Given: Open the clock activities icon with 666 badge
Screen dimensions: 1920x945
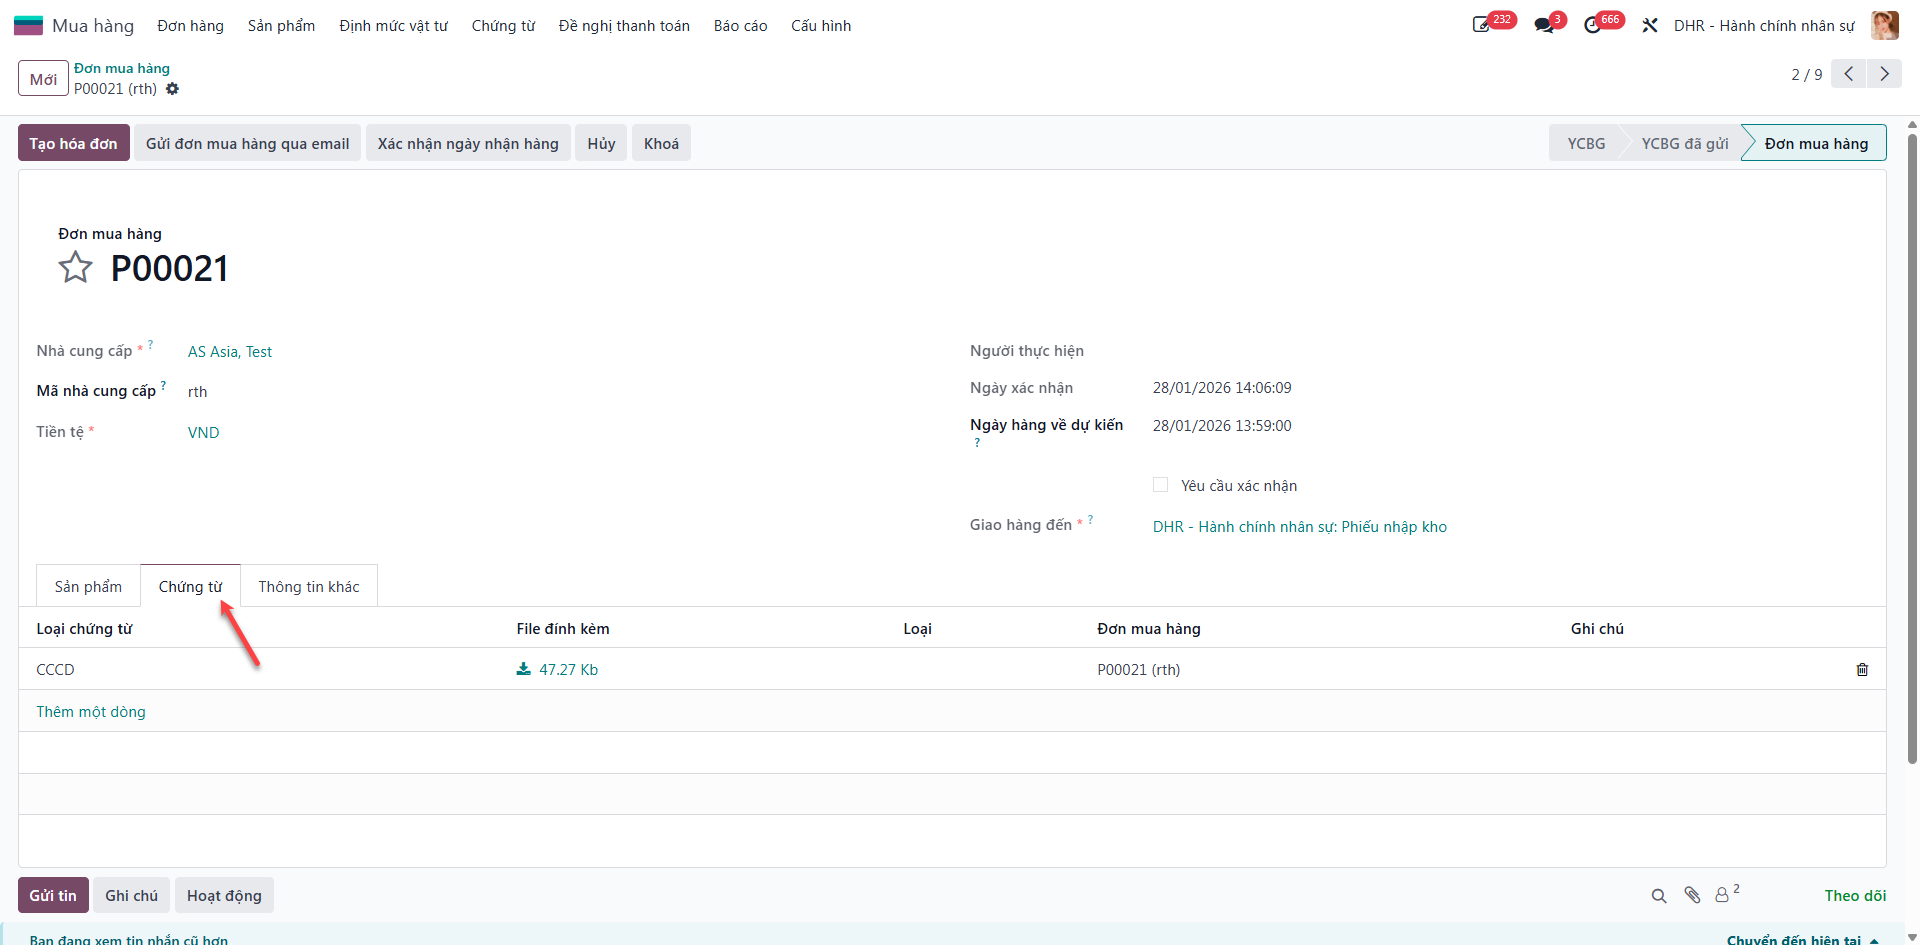Looking at the screenshot, I should pos(1593,25).
